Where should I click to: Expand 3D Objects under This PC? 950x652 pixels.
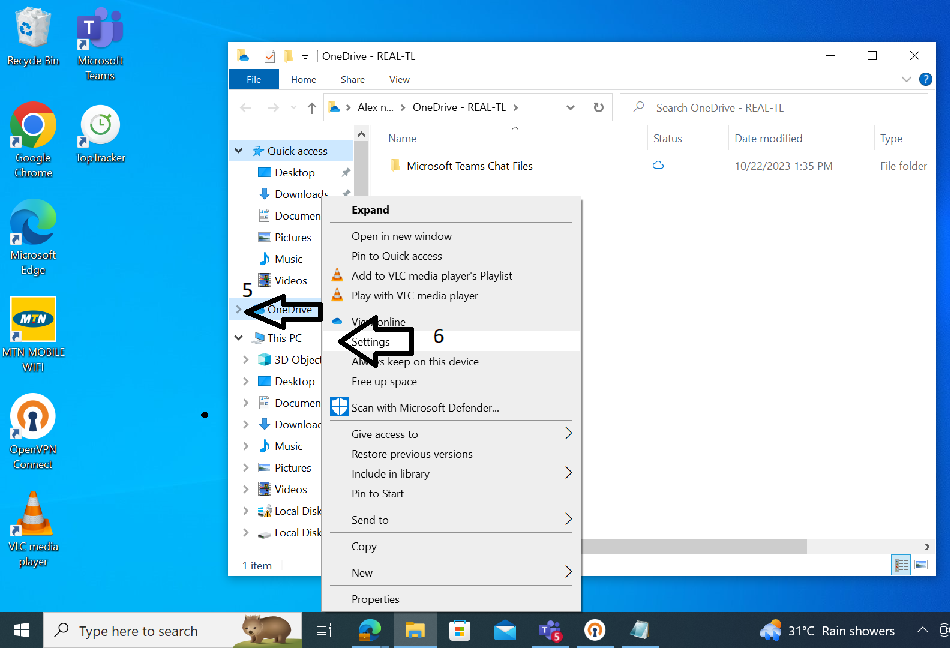[245, 360]
